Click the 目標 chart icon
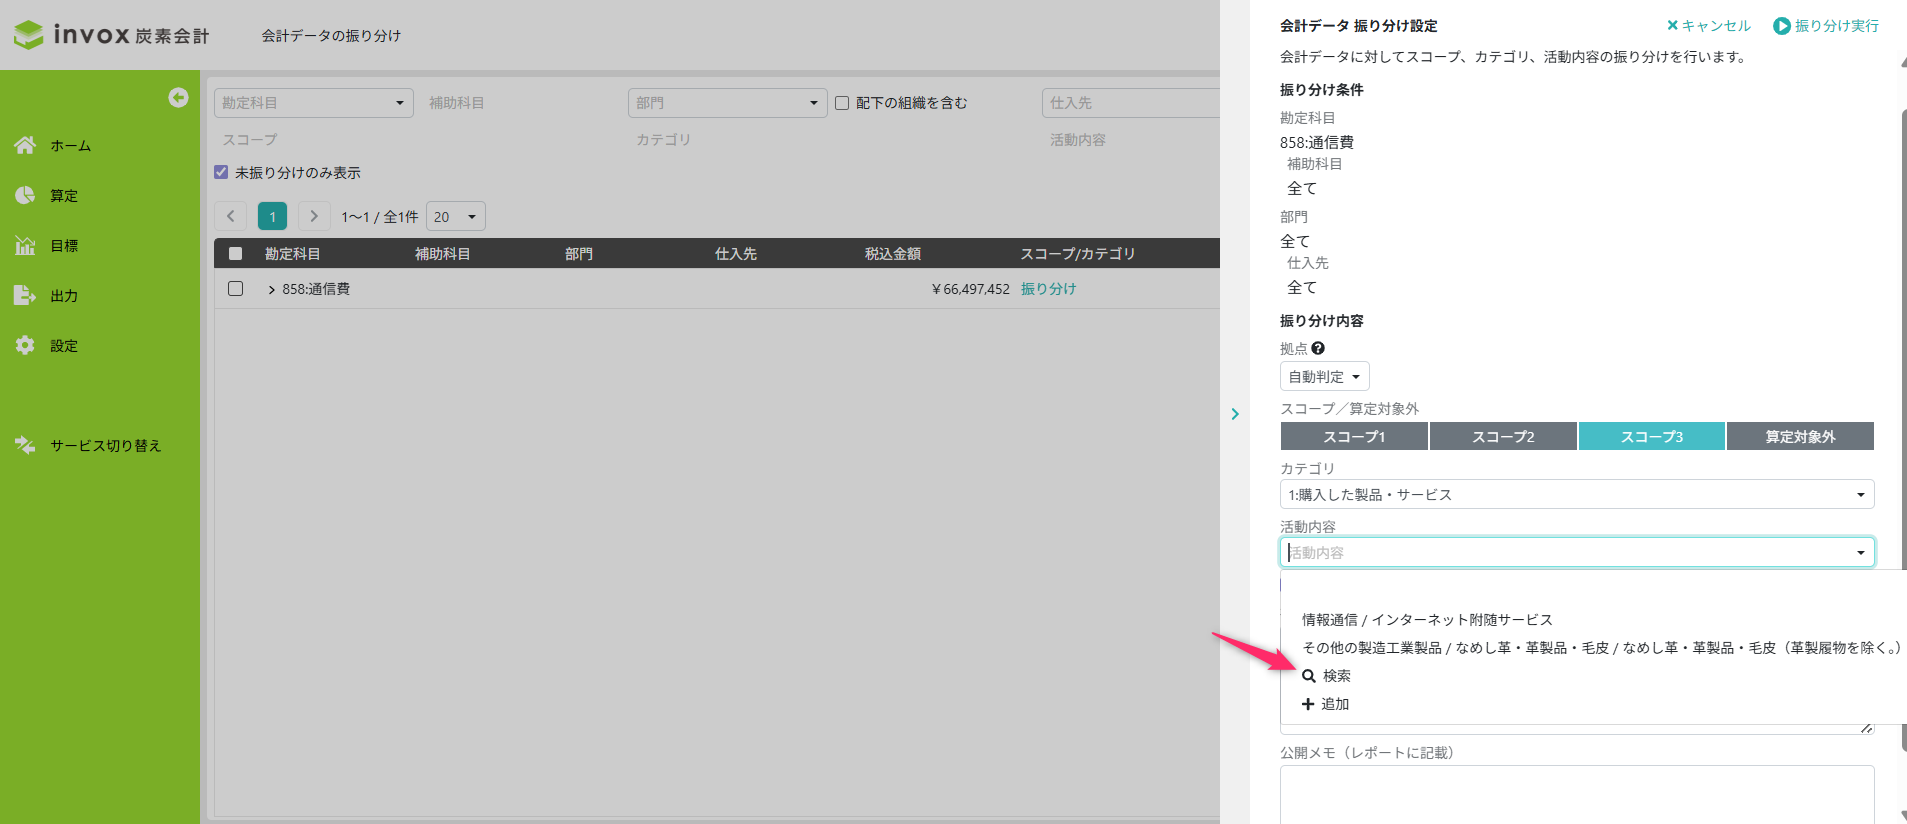Screen dimensions: 1907x824 (25, 245)
